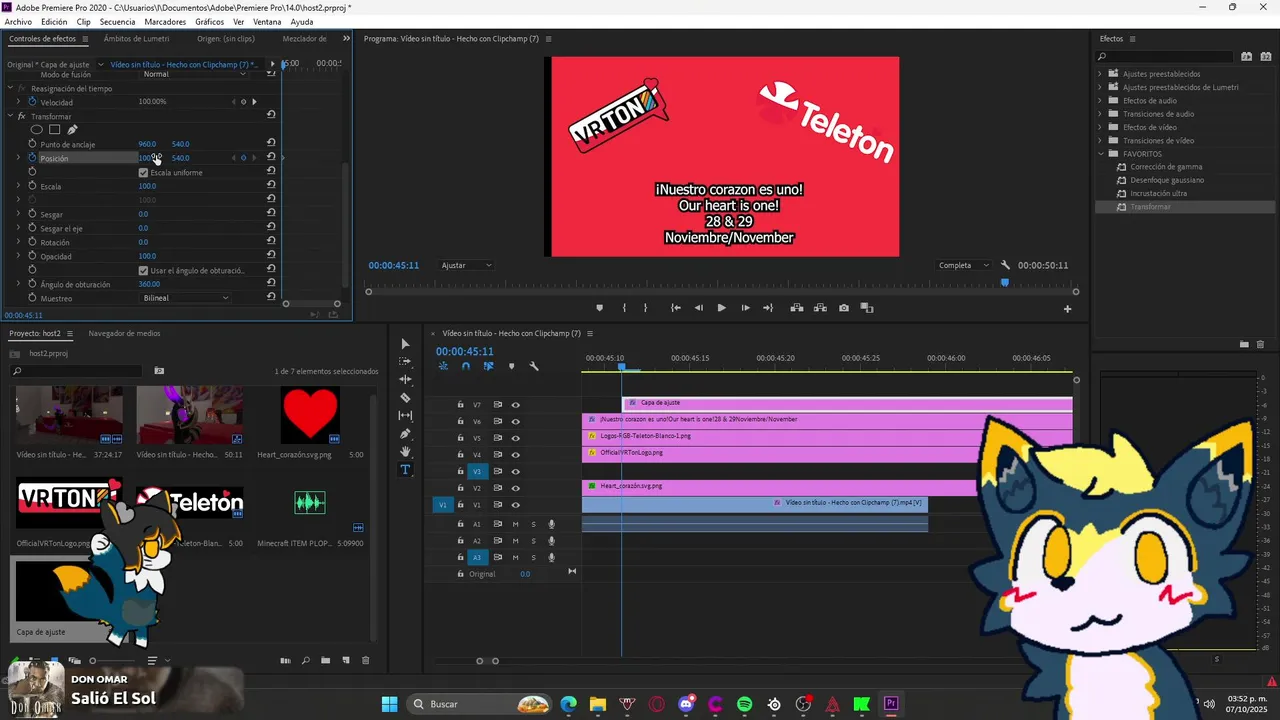The image size is (1280, 720).
Task: Open Spotify from taskbar
Action: (744, 704)
